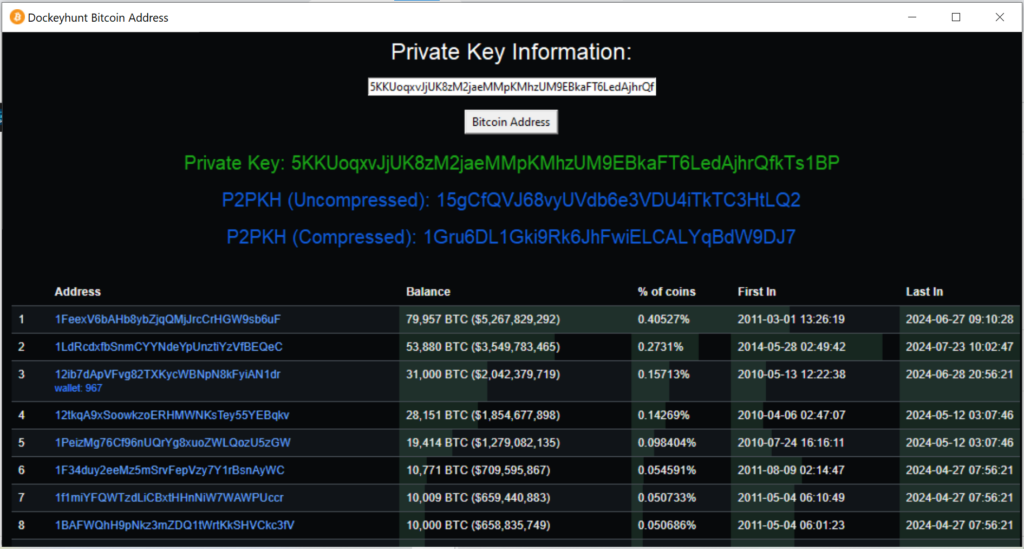The width and height of the screenshot is (1024, 549).
Task: Focus the private key input field
Action: 511,87
